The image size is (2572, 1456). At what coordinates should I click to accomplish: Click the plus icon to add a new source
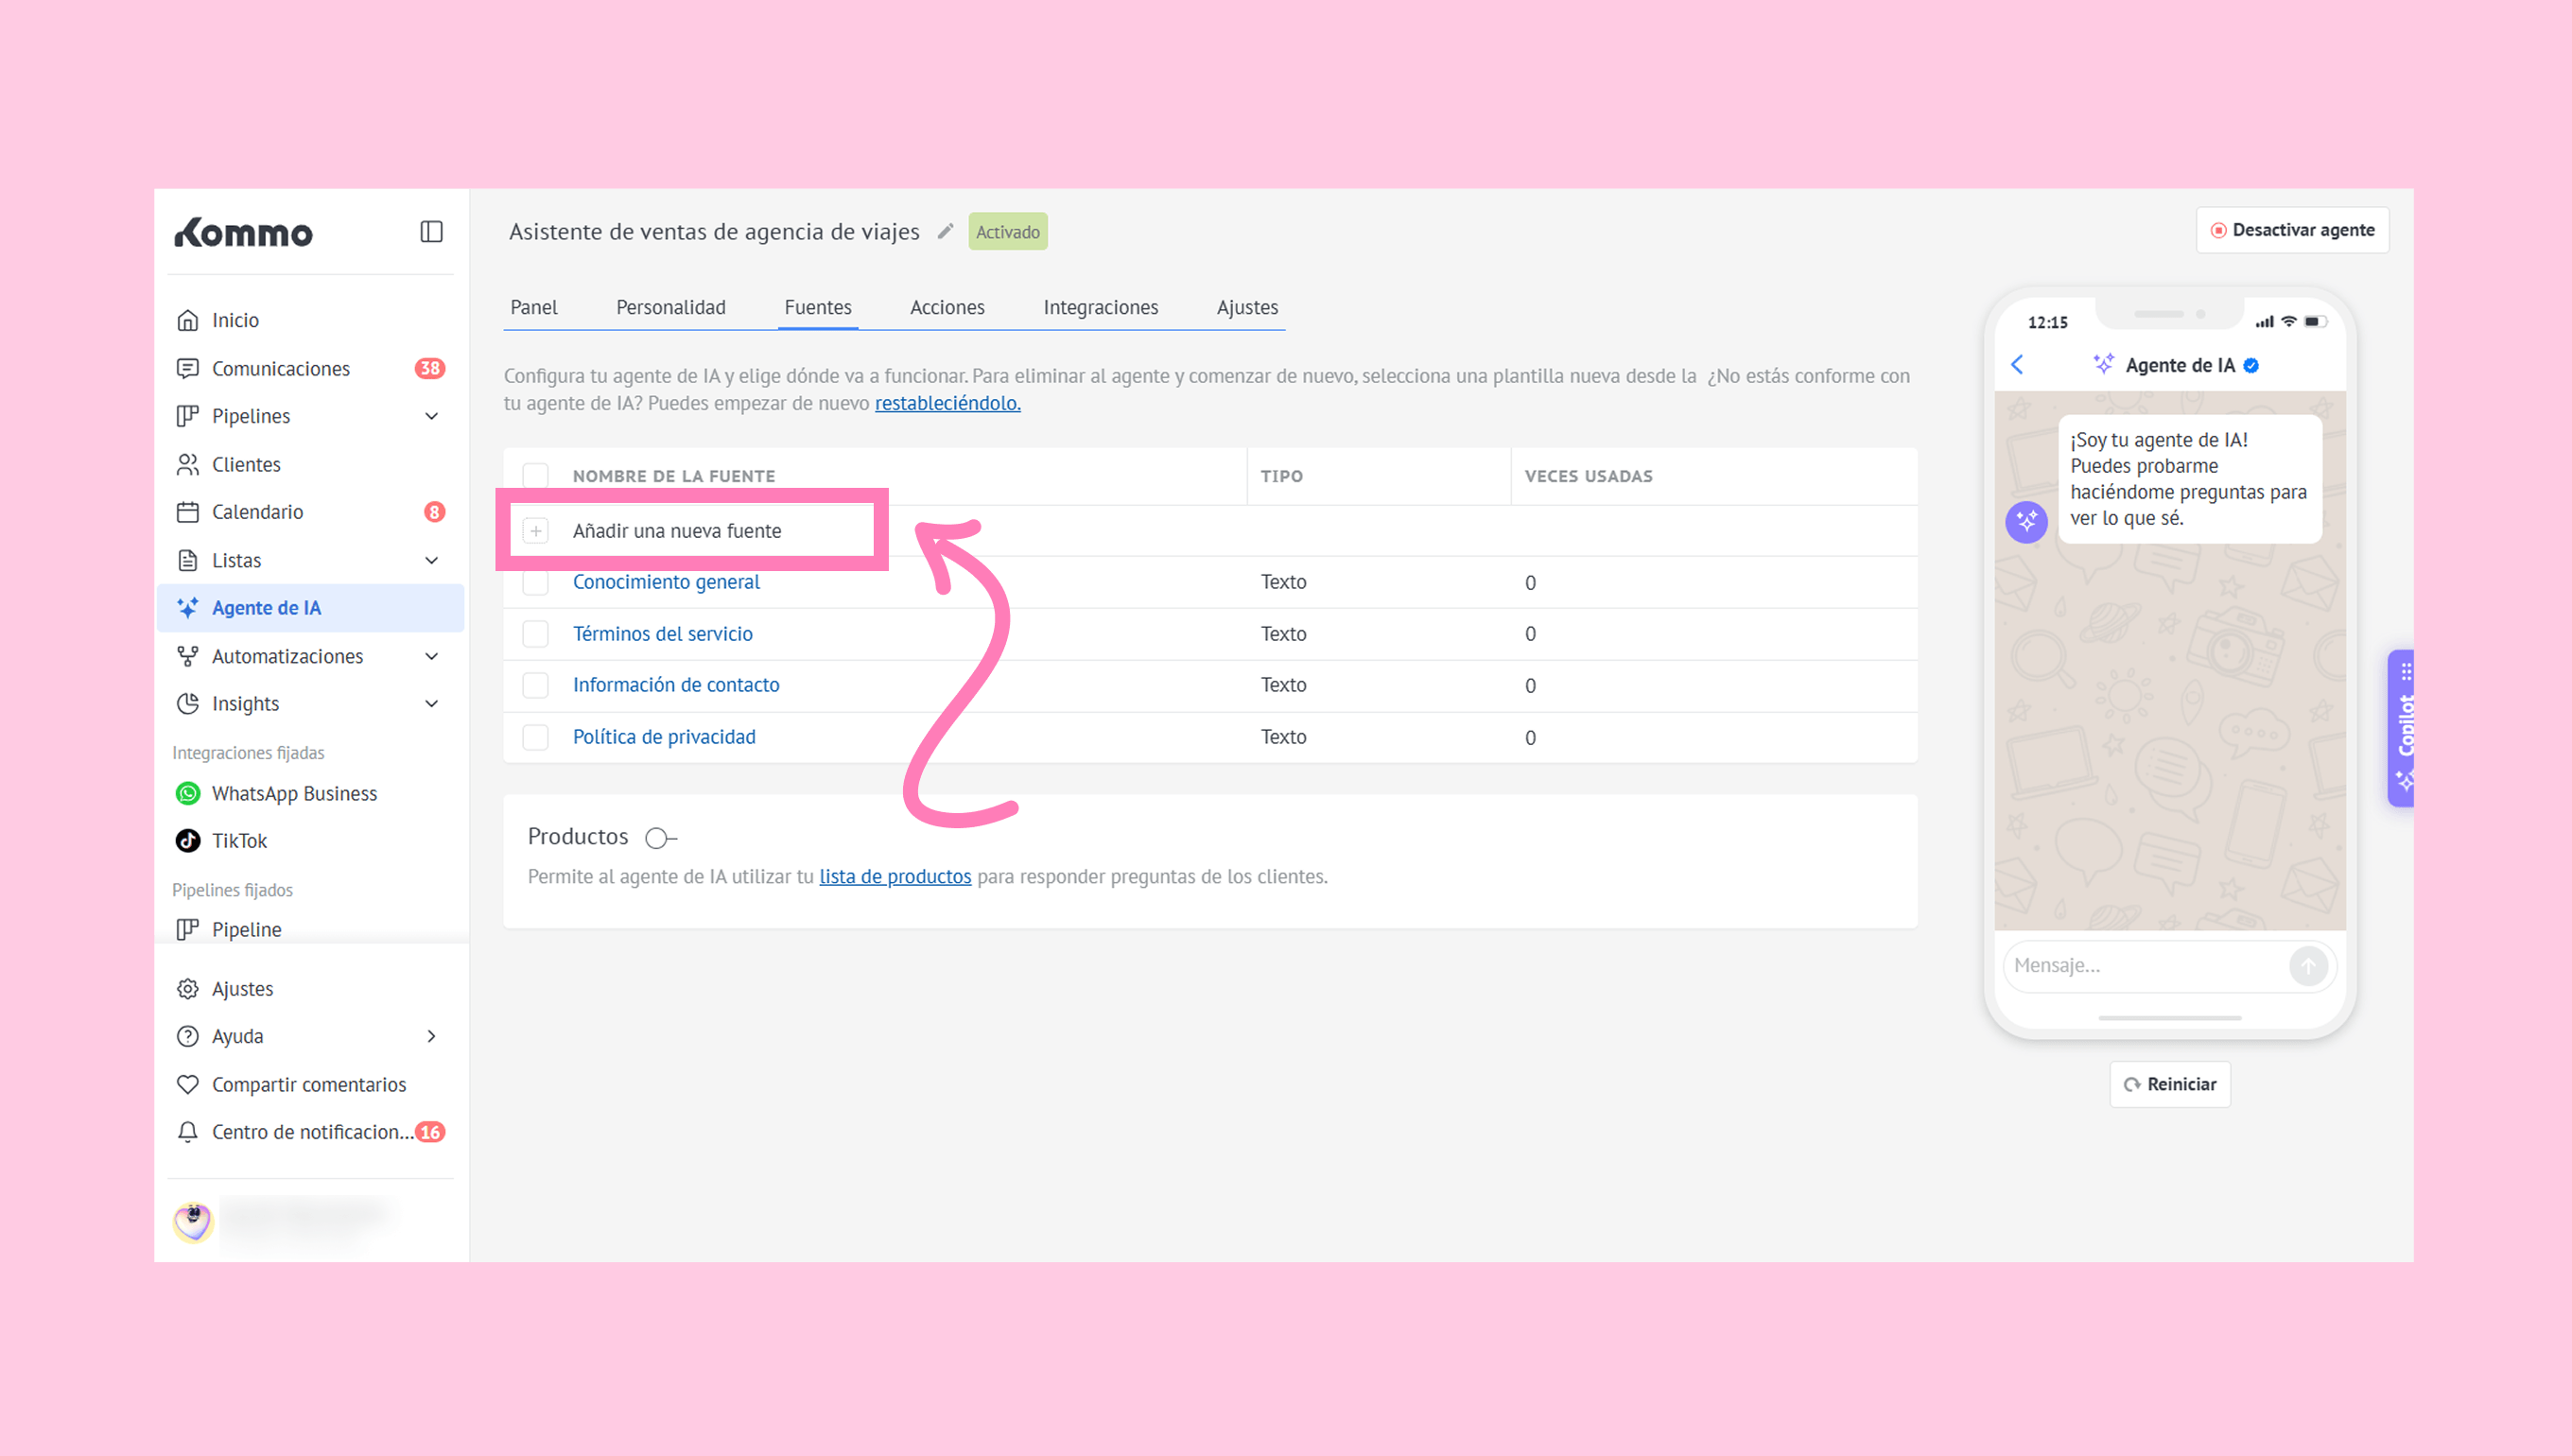point(536,531)
